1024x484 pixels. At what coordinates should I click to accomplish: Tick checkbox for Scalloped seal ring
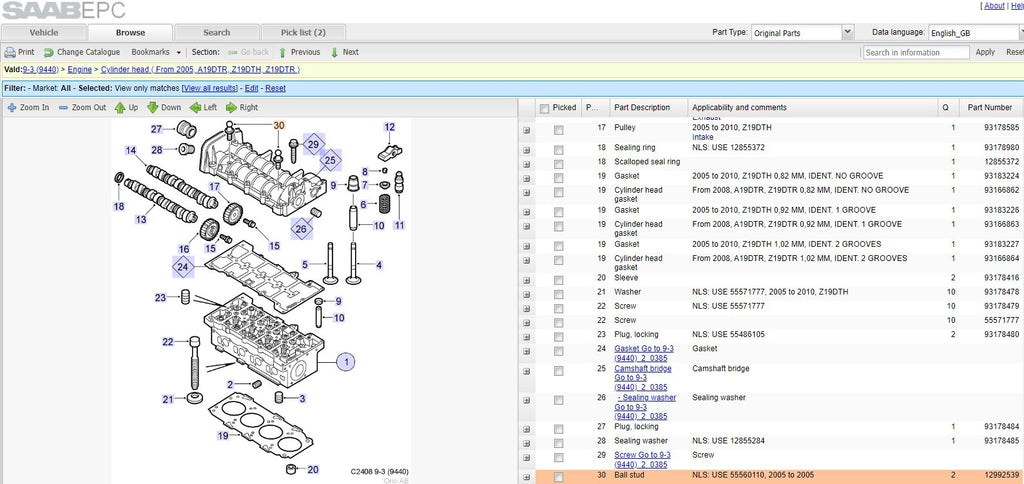558,164
